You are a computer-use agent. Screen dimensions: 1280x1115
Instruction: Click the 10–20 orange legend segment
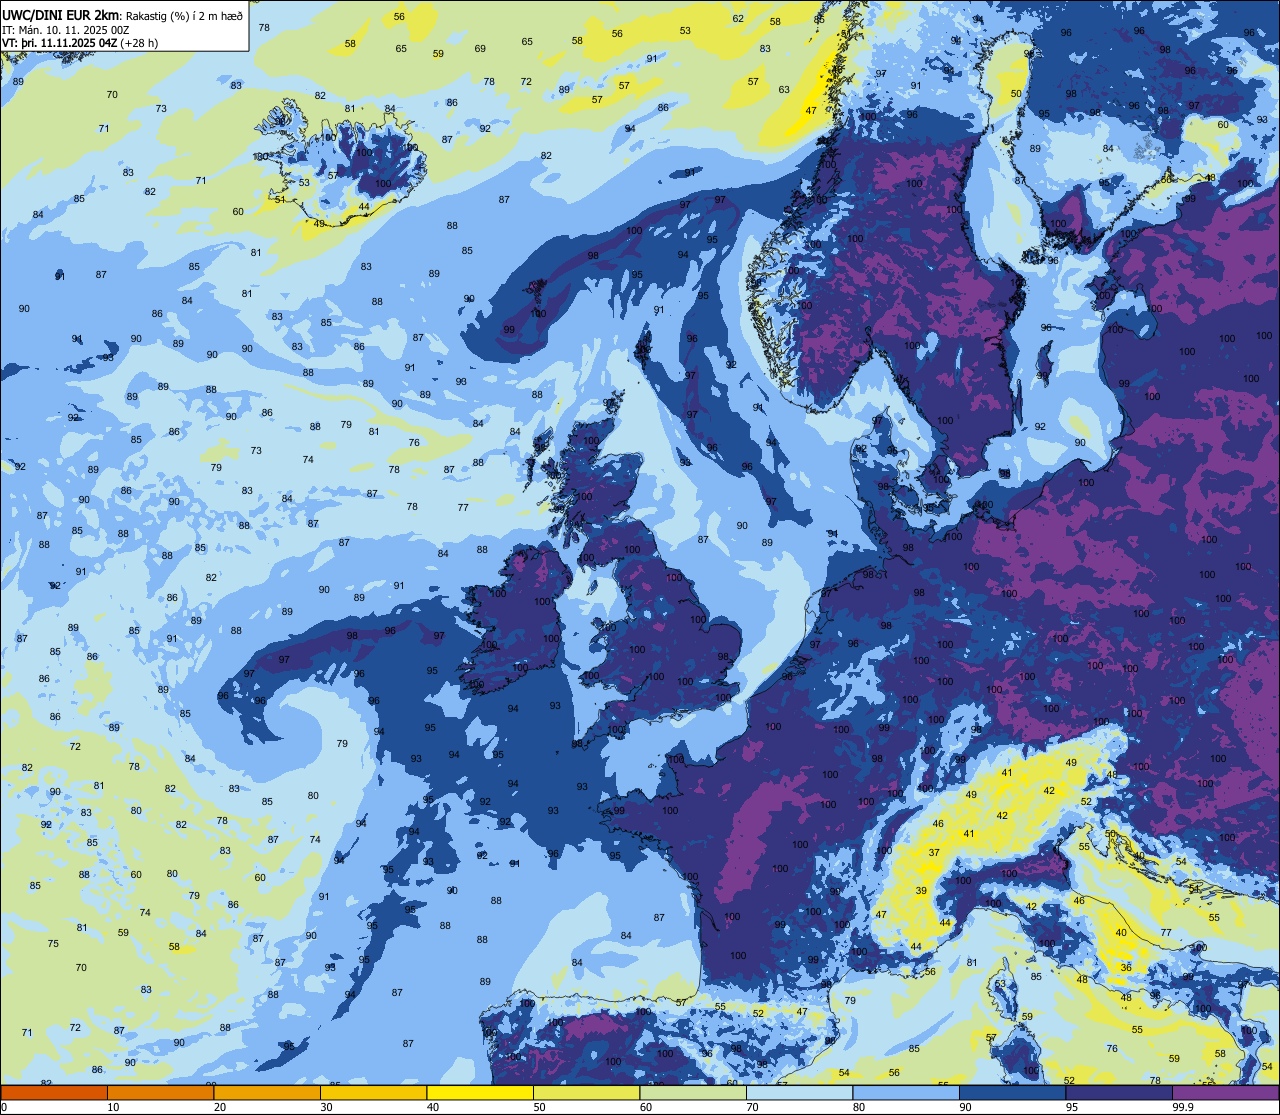tap(161, 1092)
